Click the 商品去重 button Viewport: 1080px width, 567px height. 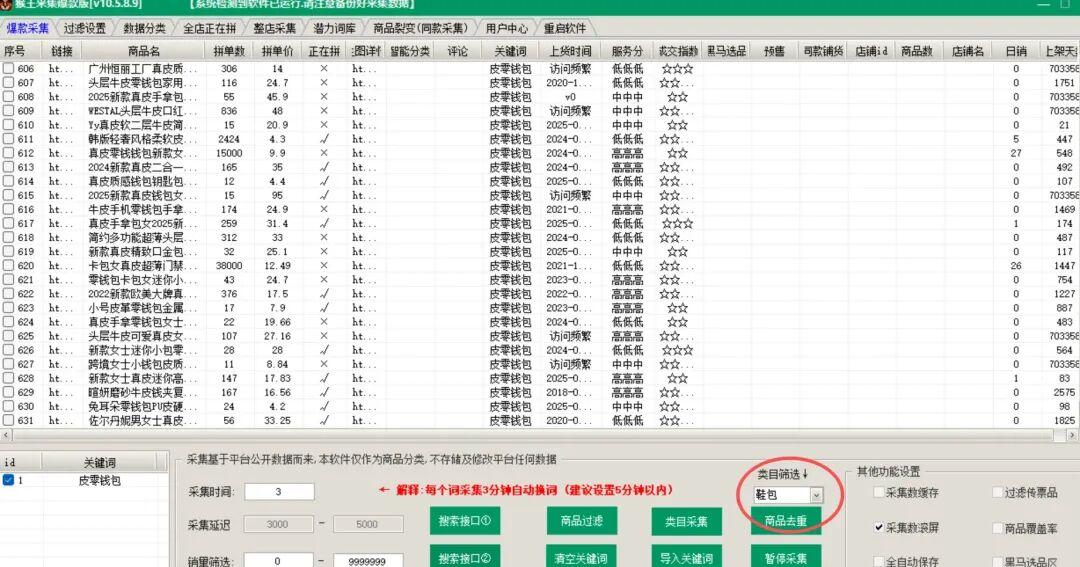pyautogui.click(x=786, y=521)
